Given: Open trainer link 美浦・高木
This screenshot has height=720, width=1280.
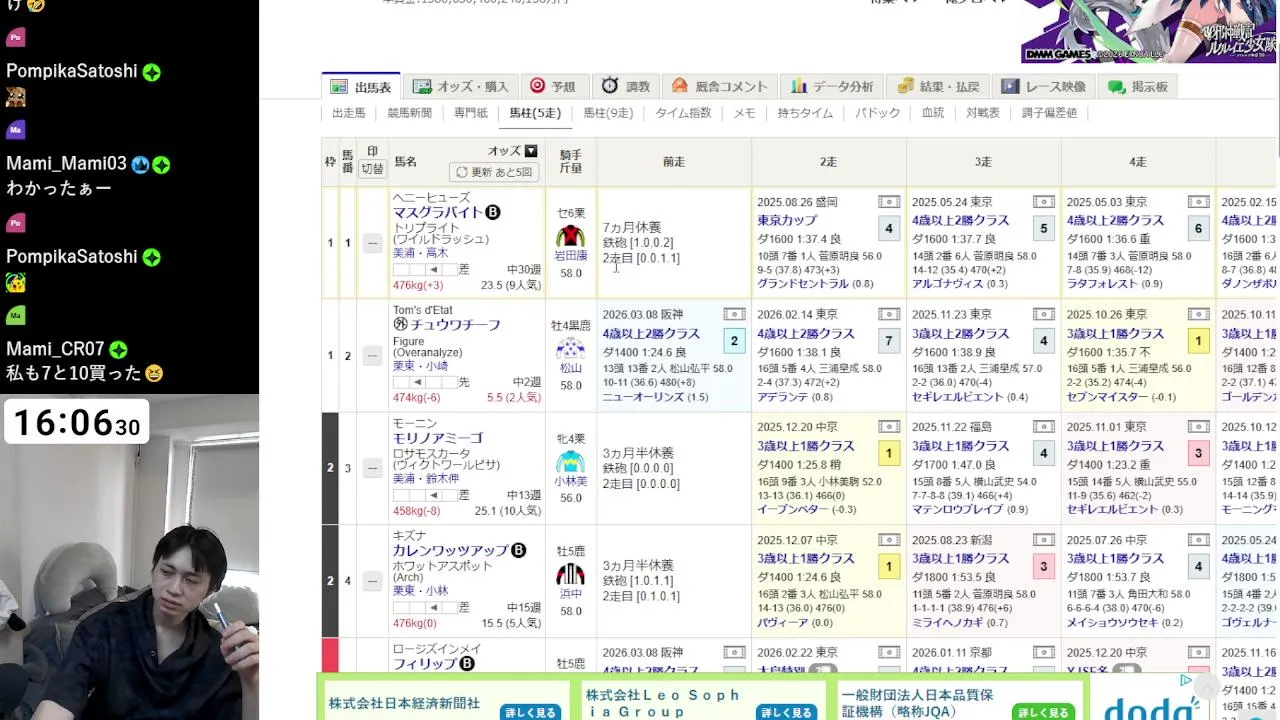Looking at the screenshot, I should pos(420,254).
